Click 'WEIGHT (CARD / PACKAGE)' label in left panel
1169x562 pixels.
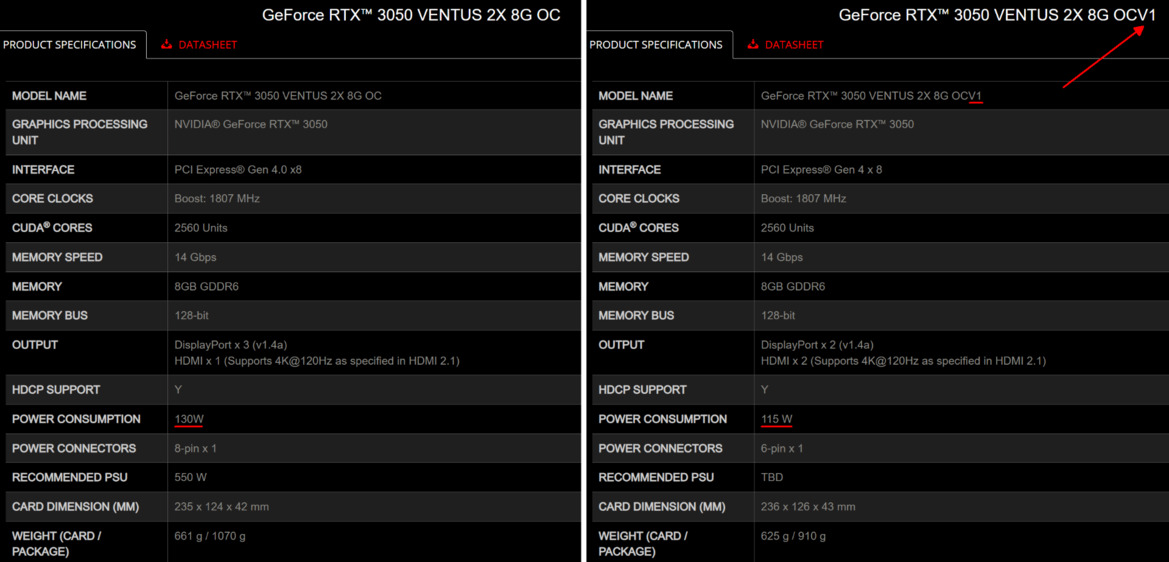[x=57, y=544]
